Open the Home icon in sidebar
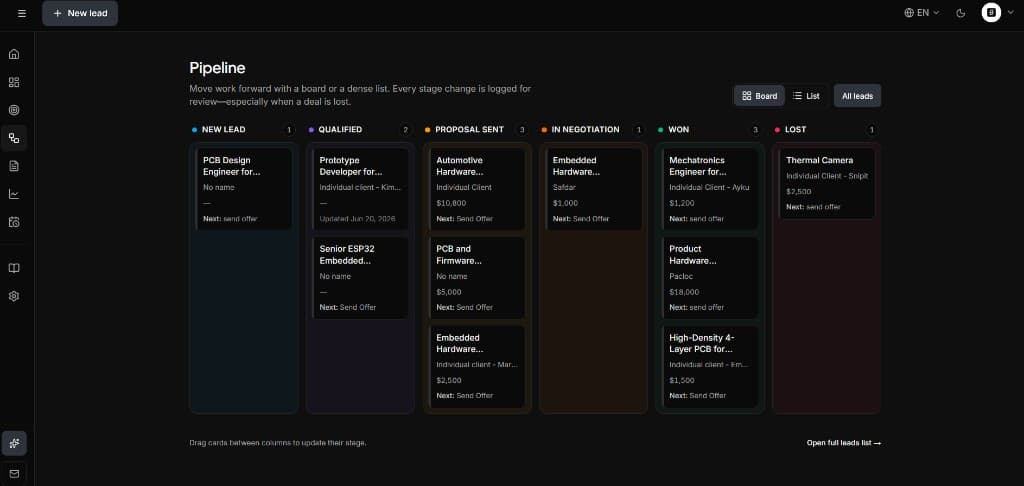Viewport: 1024px width, 486px height. point(14,54)
